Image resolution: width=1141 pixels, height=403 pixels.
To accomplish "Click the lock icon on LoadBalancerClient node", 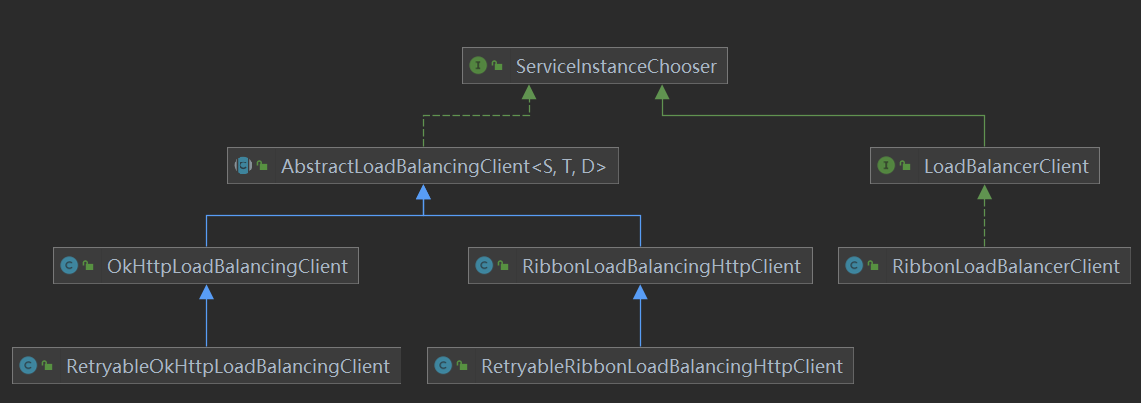I will 905,166.
